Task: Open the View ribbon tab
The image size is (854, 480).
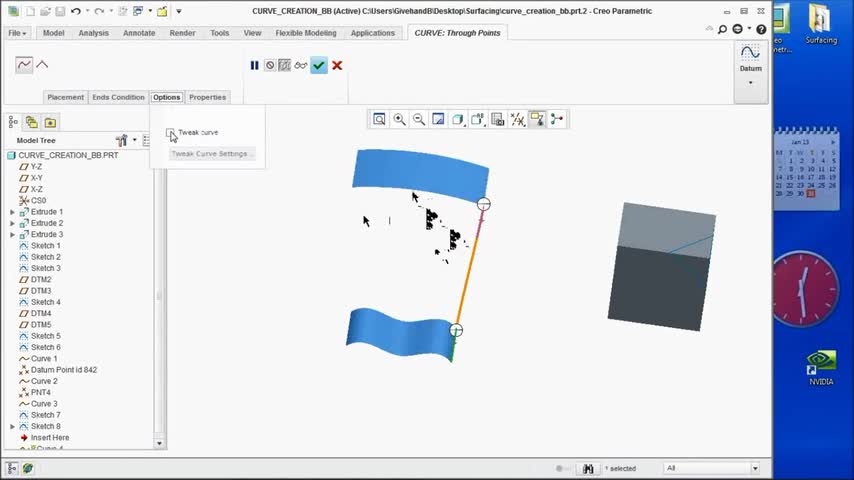Action: [252, 33]
